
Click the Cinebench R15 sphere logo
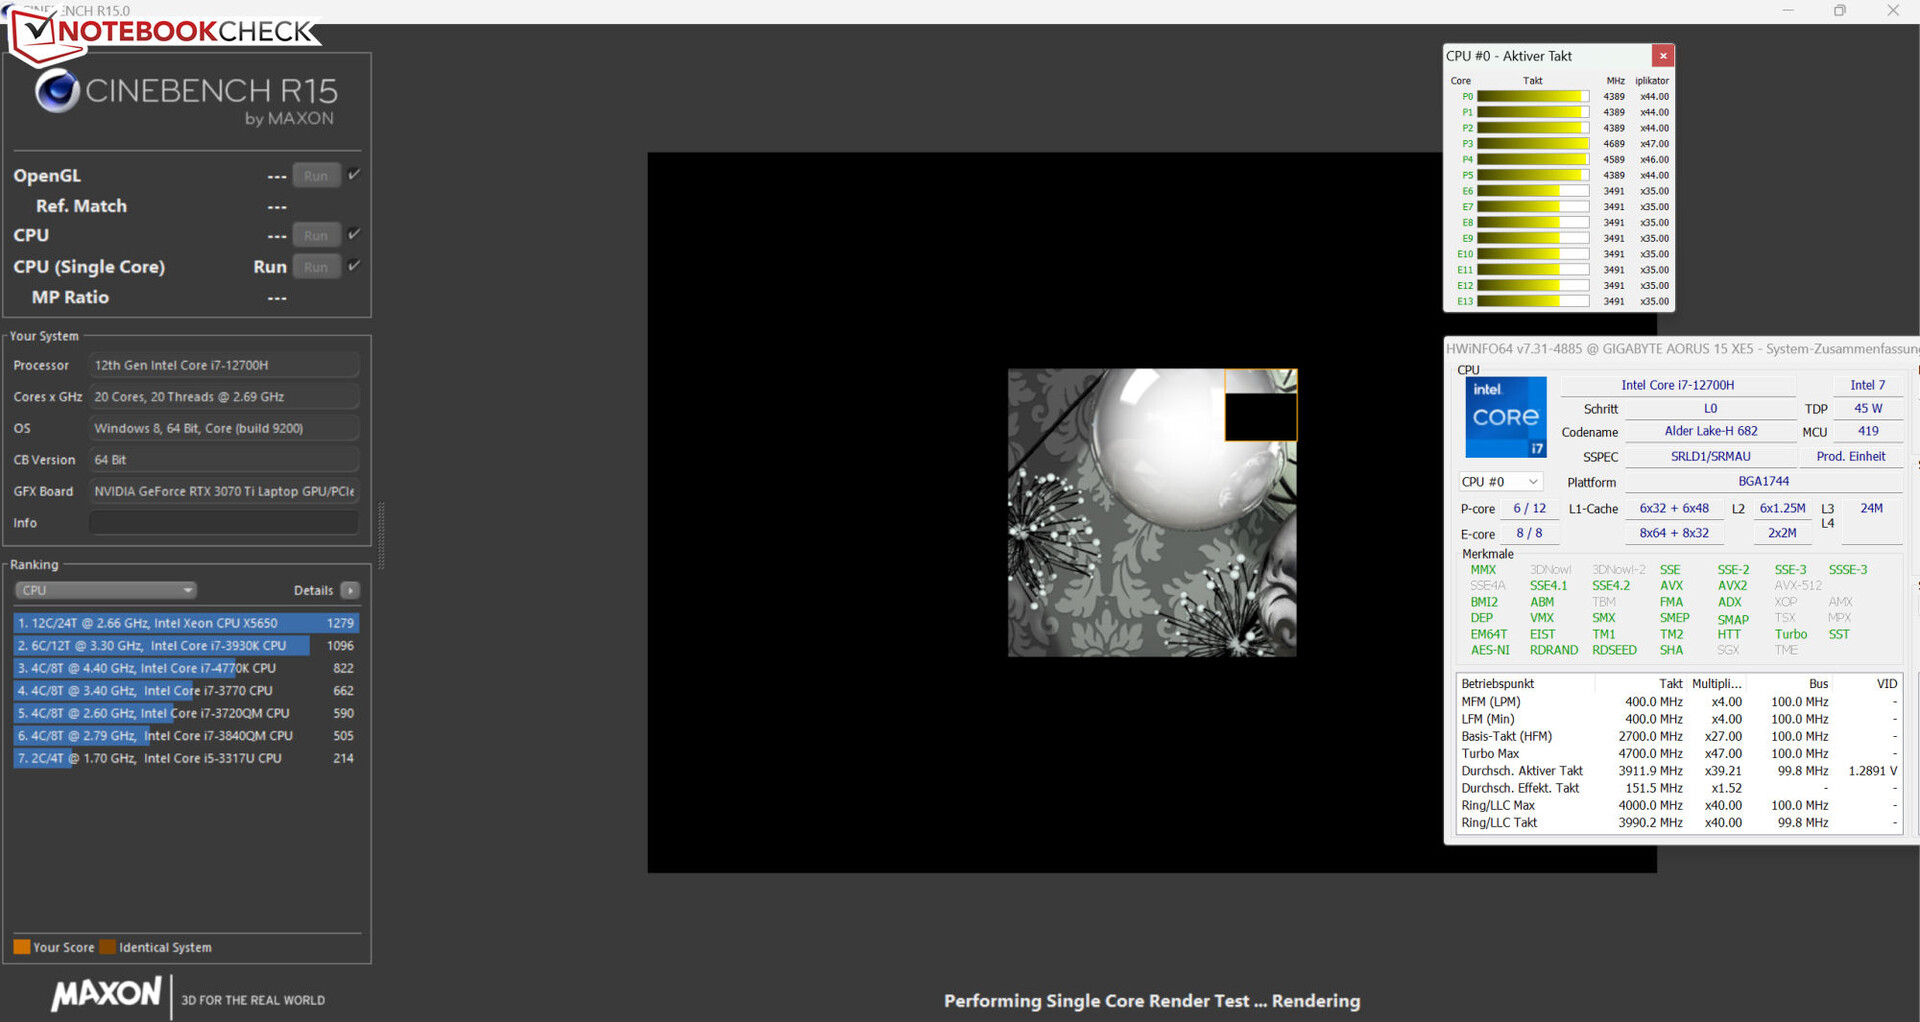coord(57,91)
